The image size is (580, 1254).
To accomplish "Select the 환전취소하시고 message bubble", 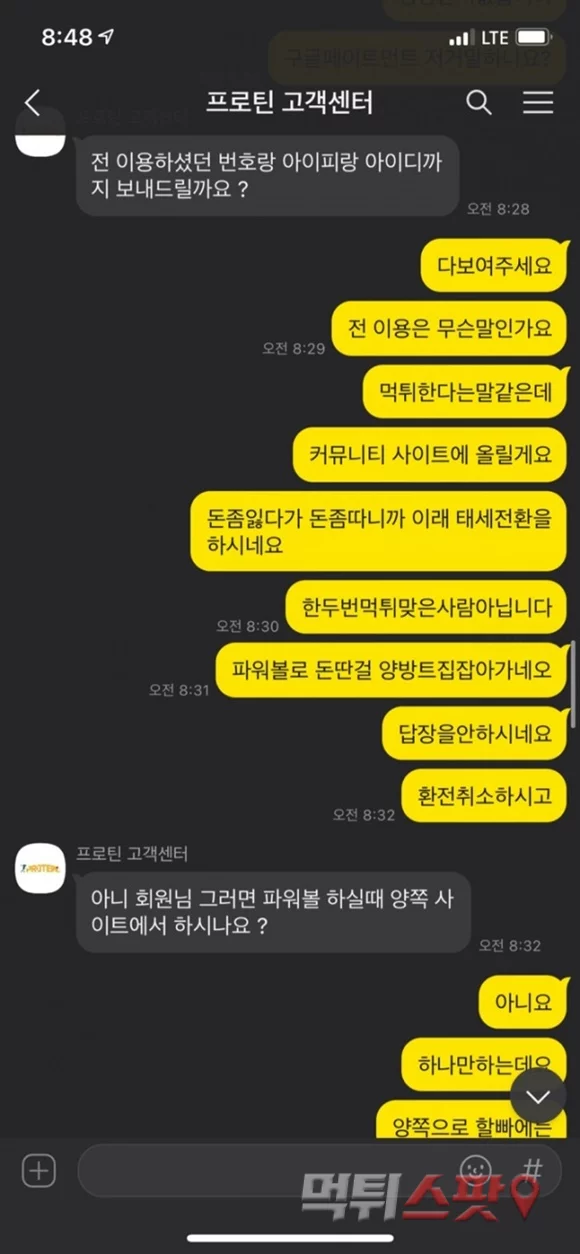I will tap(484, 796).
